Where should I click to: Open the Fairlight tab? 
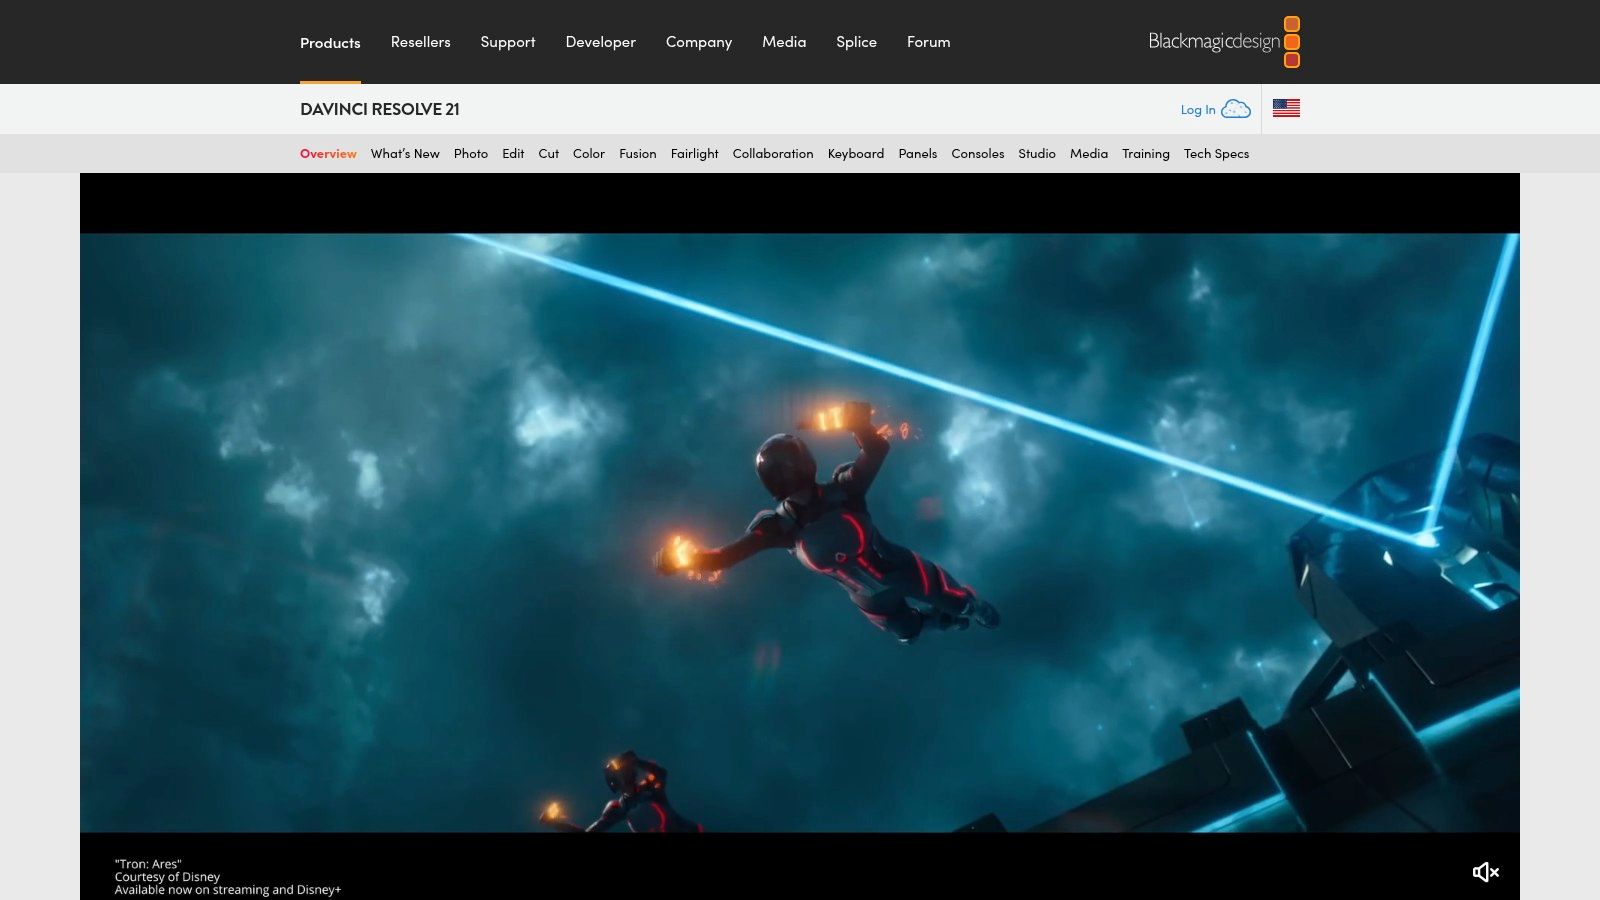click(694, 154)
